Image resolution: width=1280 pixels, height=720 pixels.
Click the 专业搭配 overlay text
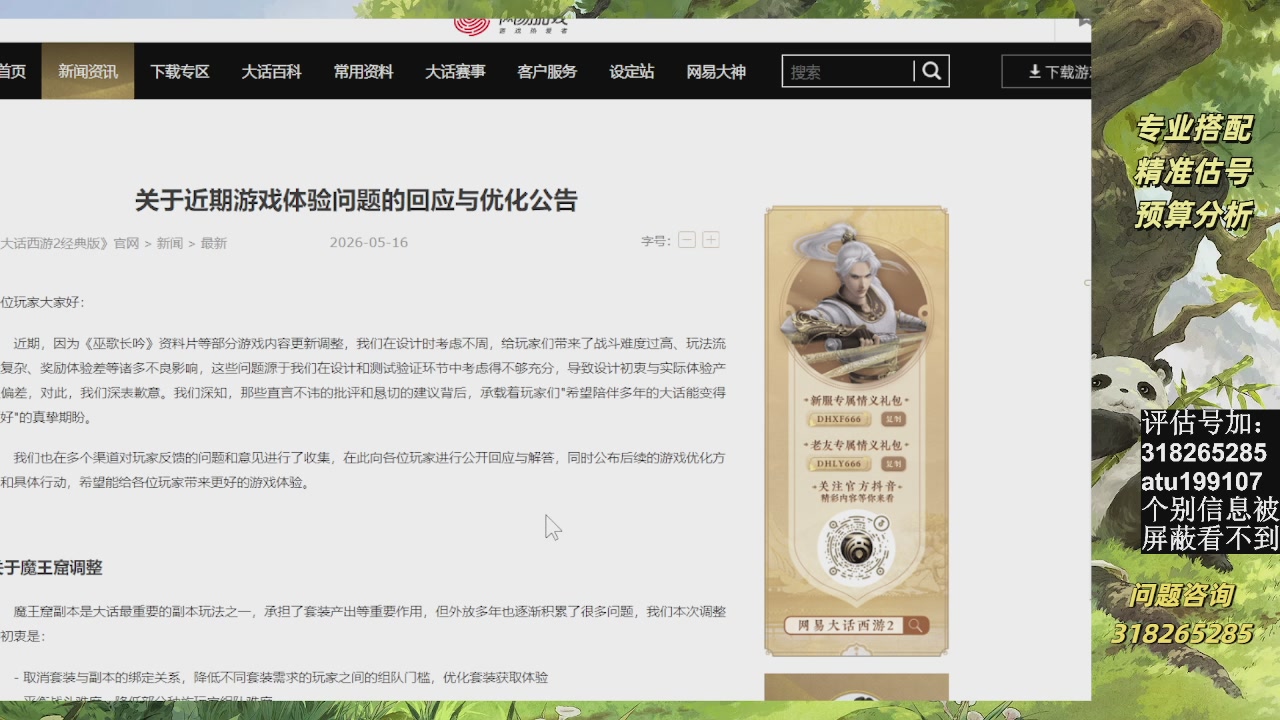click(1193, 128)
